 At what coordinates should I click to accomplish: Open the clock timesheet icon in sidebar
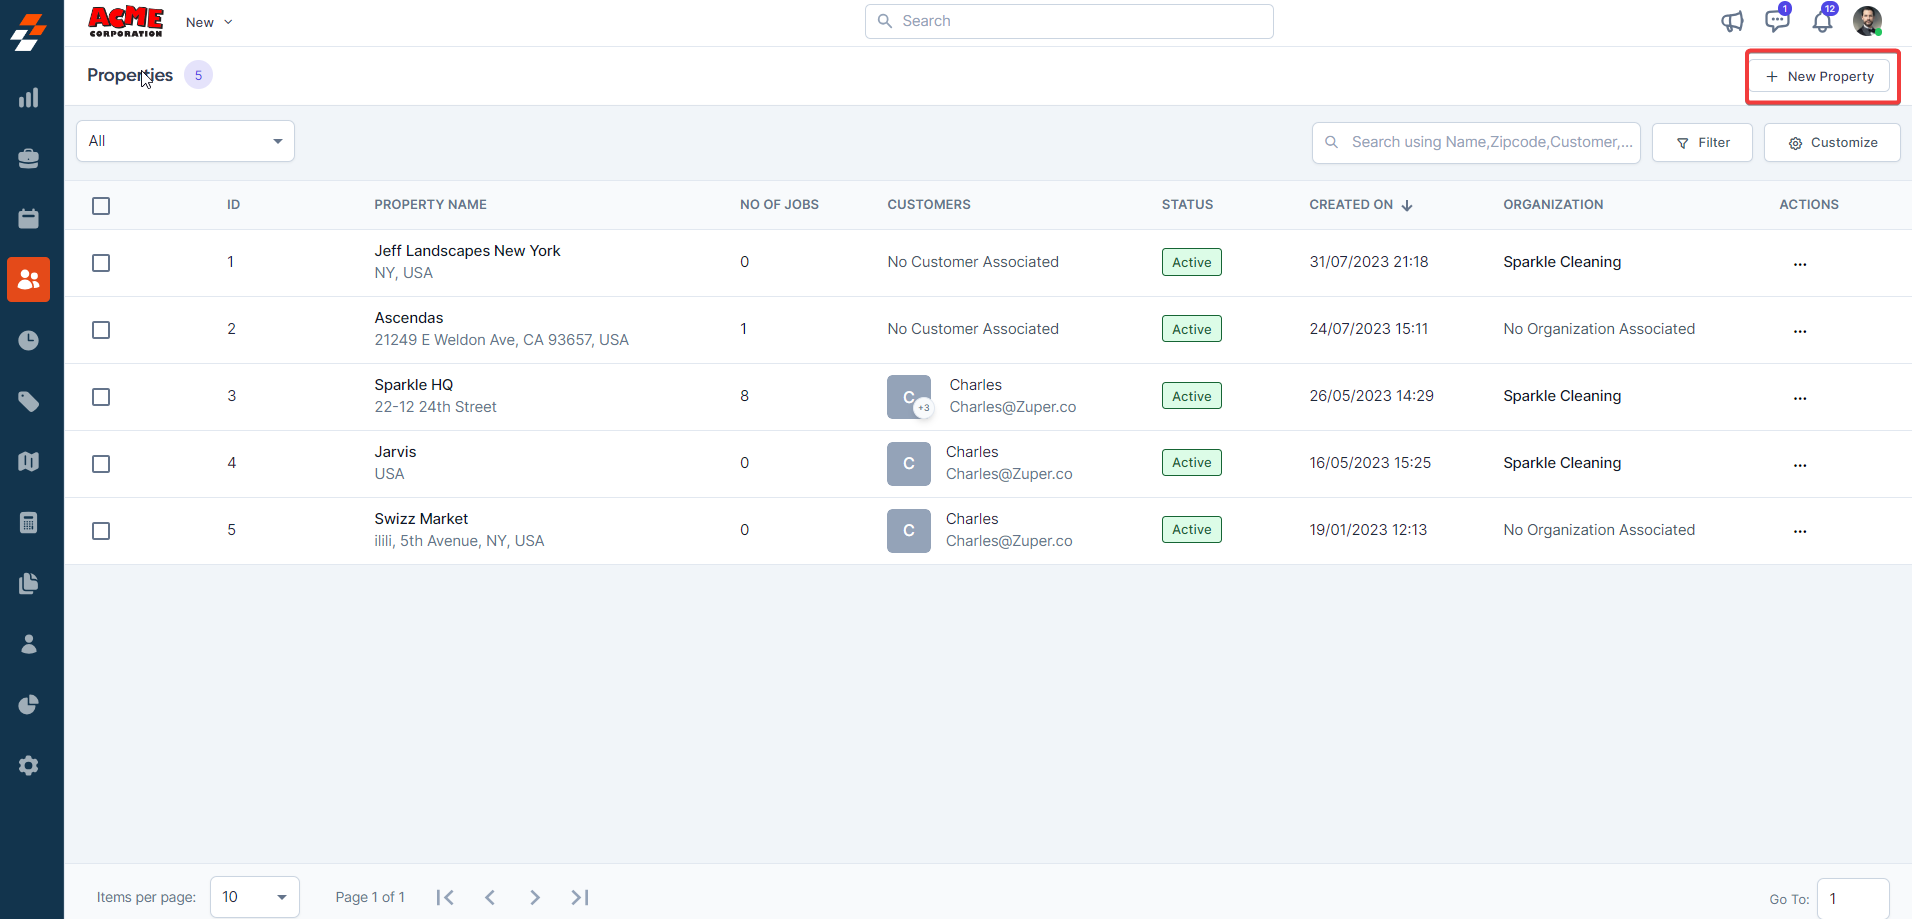[29, 340]
